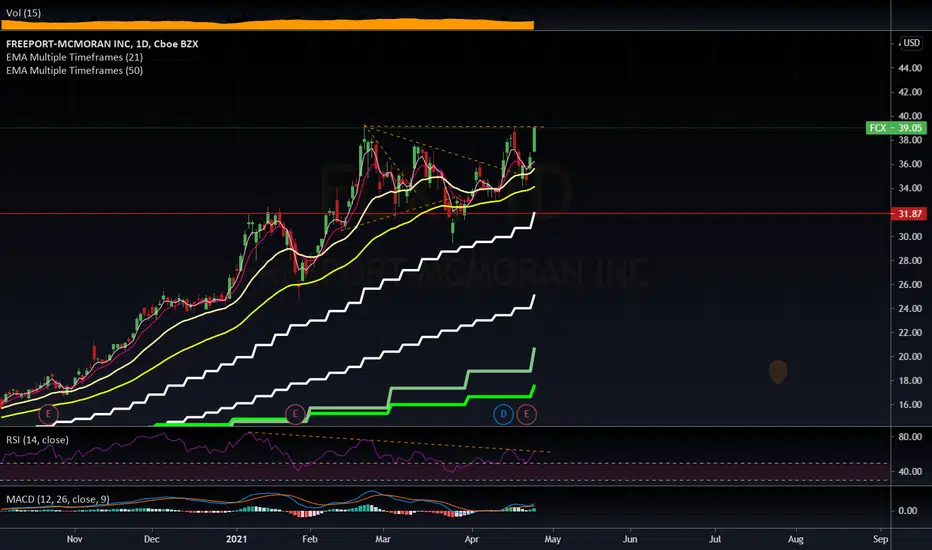Select the red 31.87 price level label

point(908,213)
